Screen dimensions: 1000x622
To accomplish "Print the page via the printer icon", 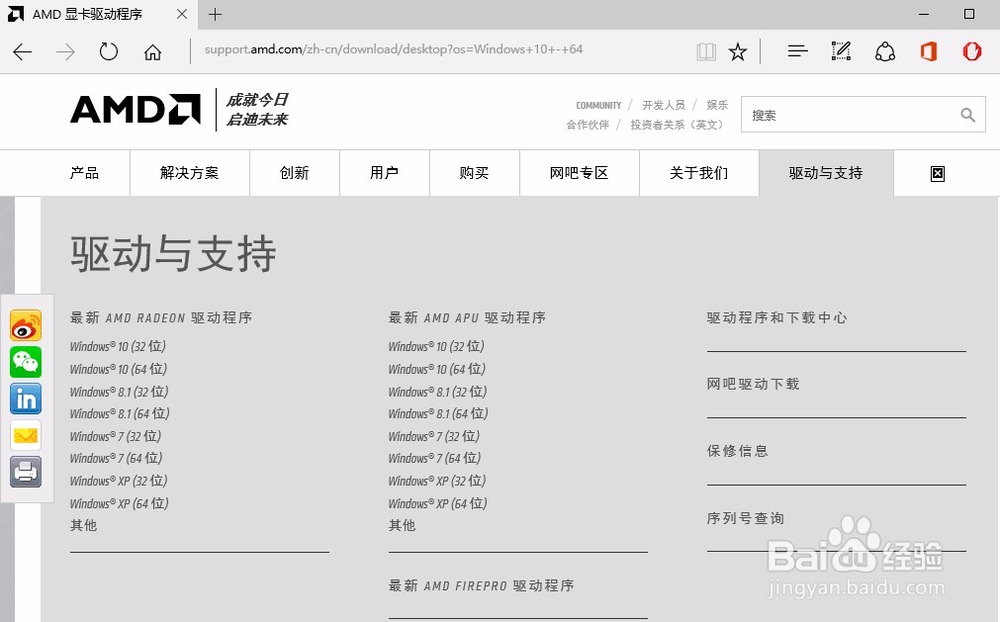I will pos(25,472).
